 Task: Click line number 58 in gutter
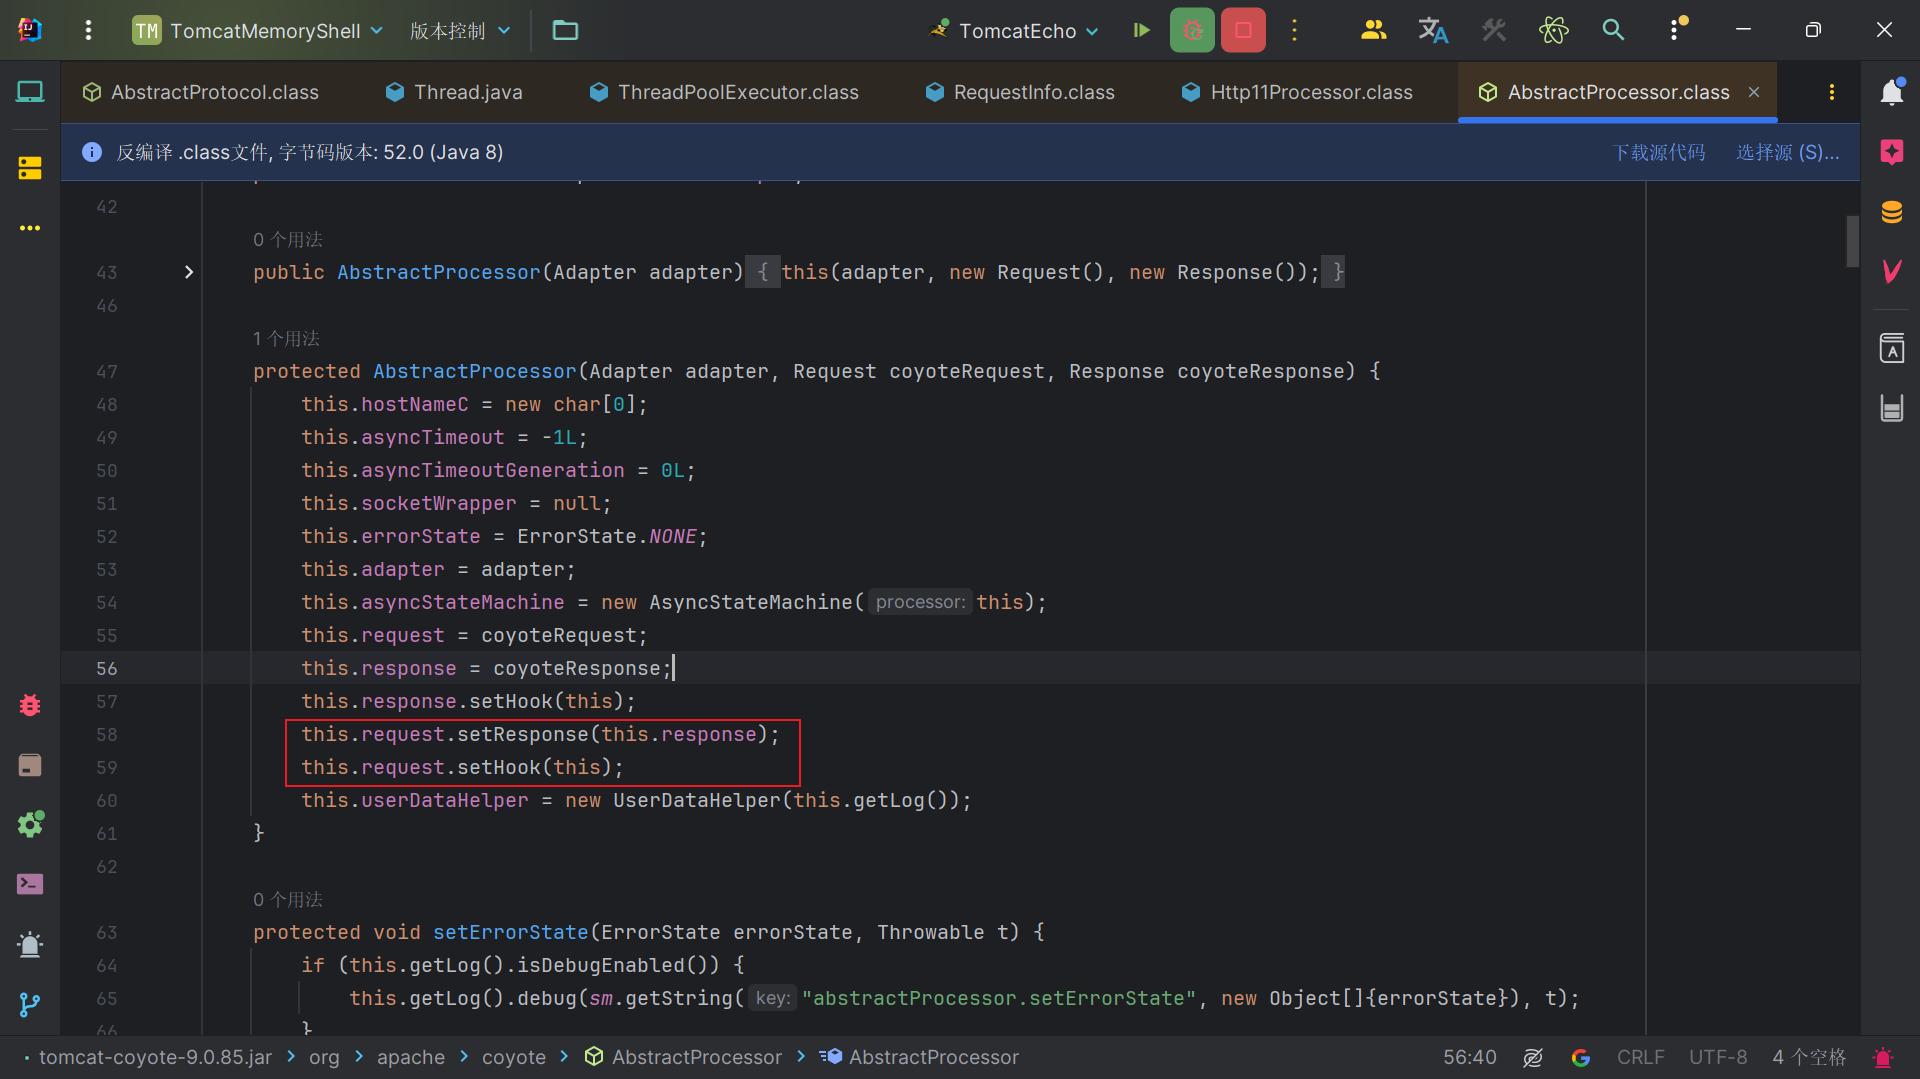tap(106, 734)
